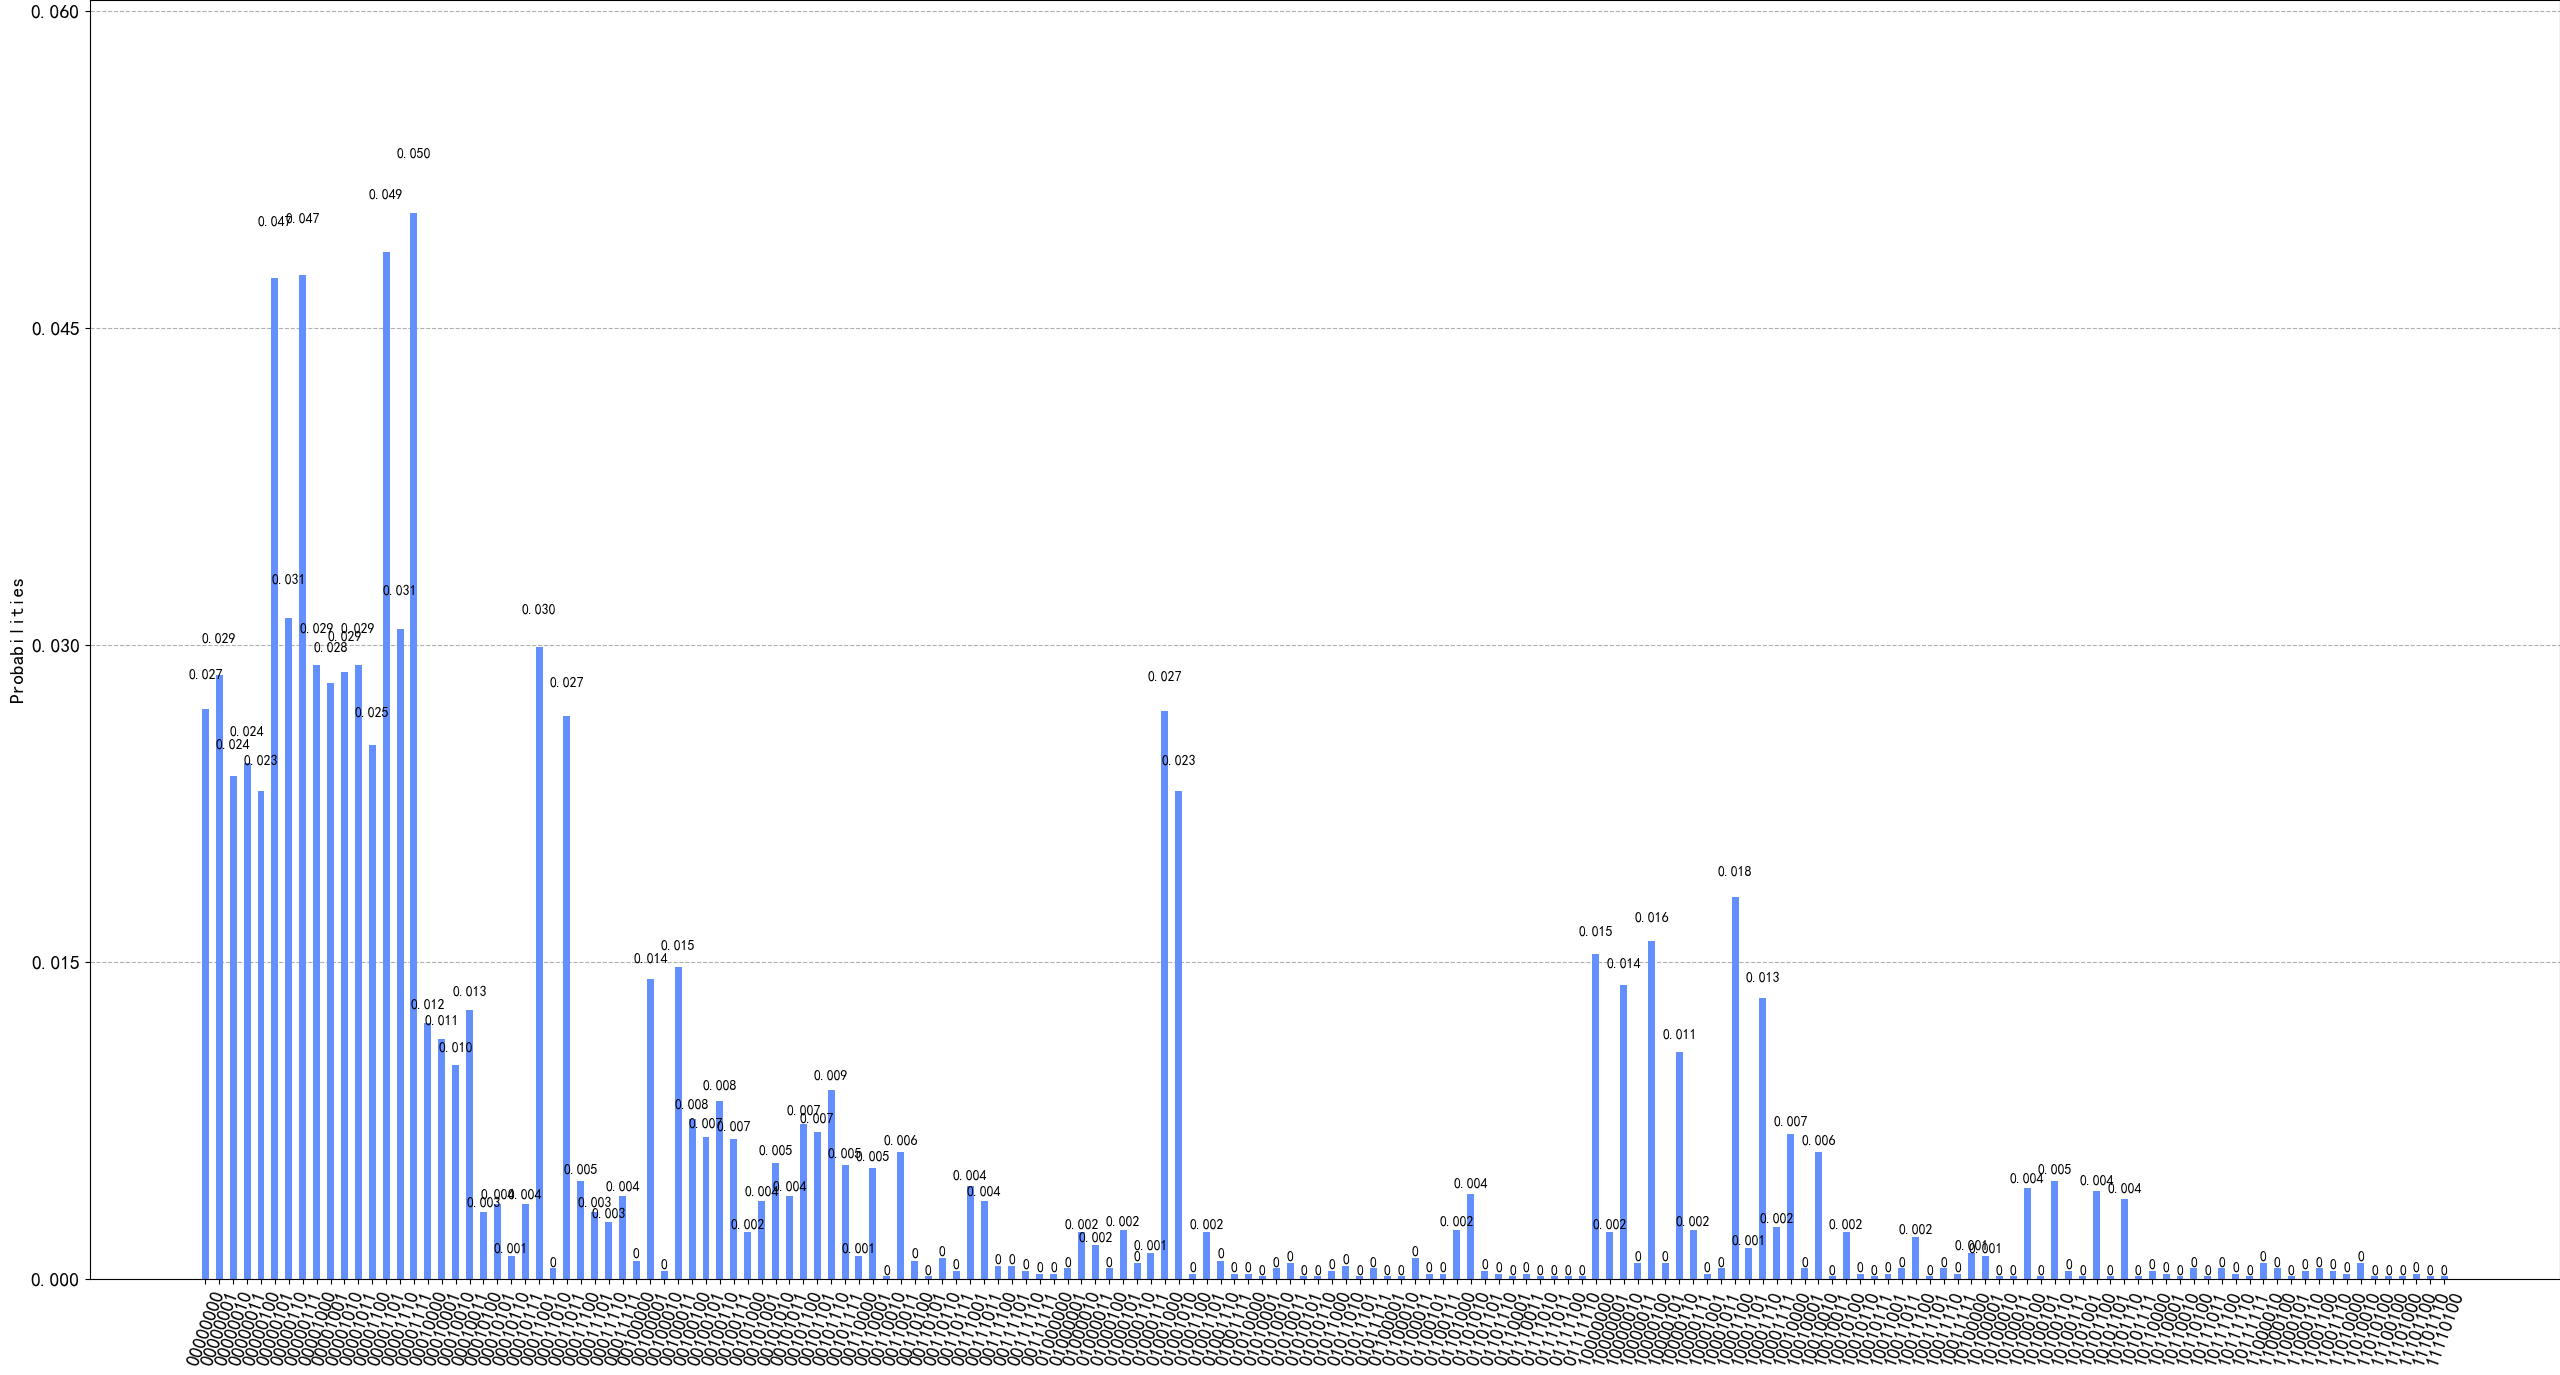The width and height of the screenshot is (2560, 1375).
Task: Click the 0.060 y-axis tick label
Action: point(55,12)
